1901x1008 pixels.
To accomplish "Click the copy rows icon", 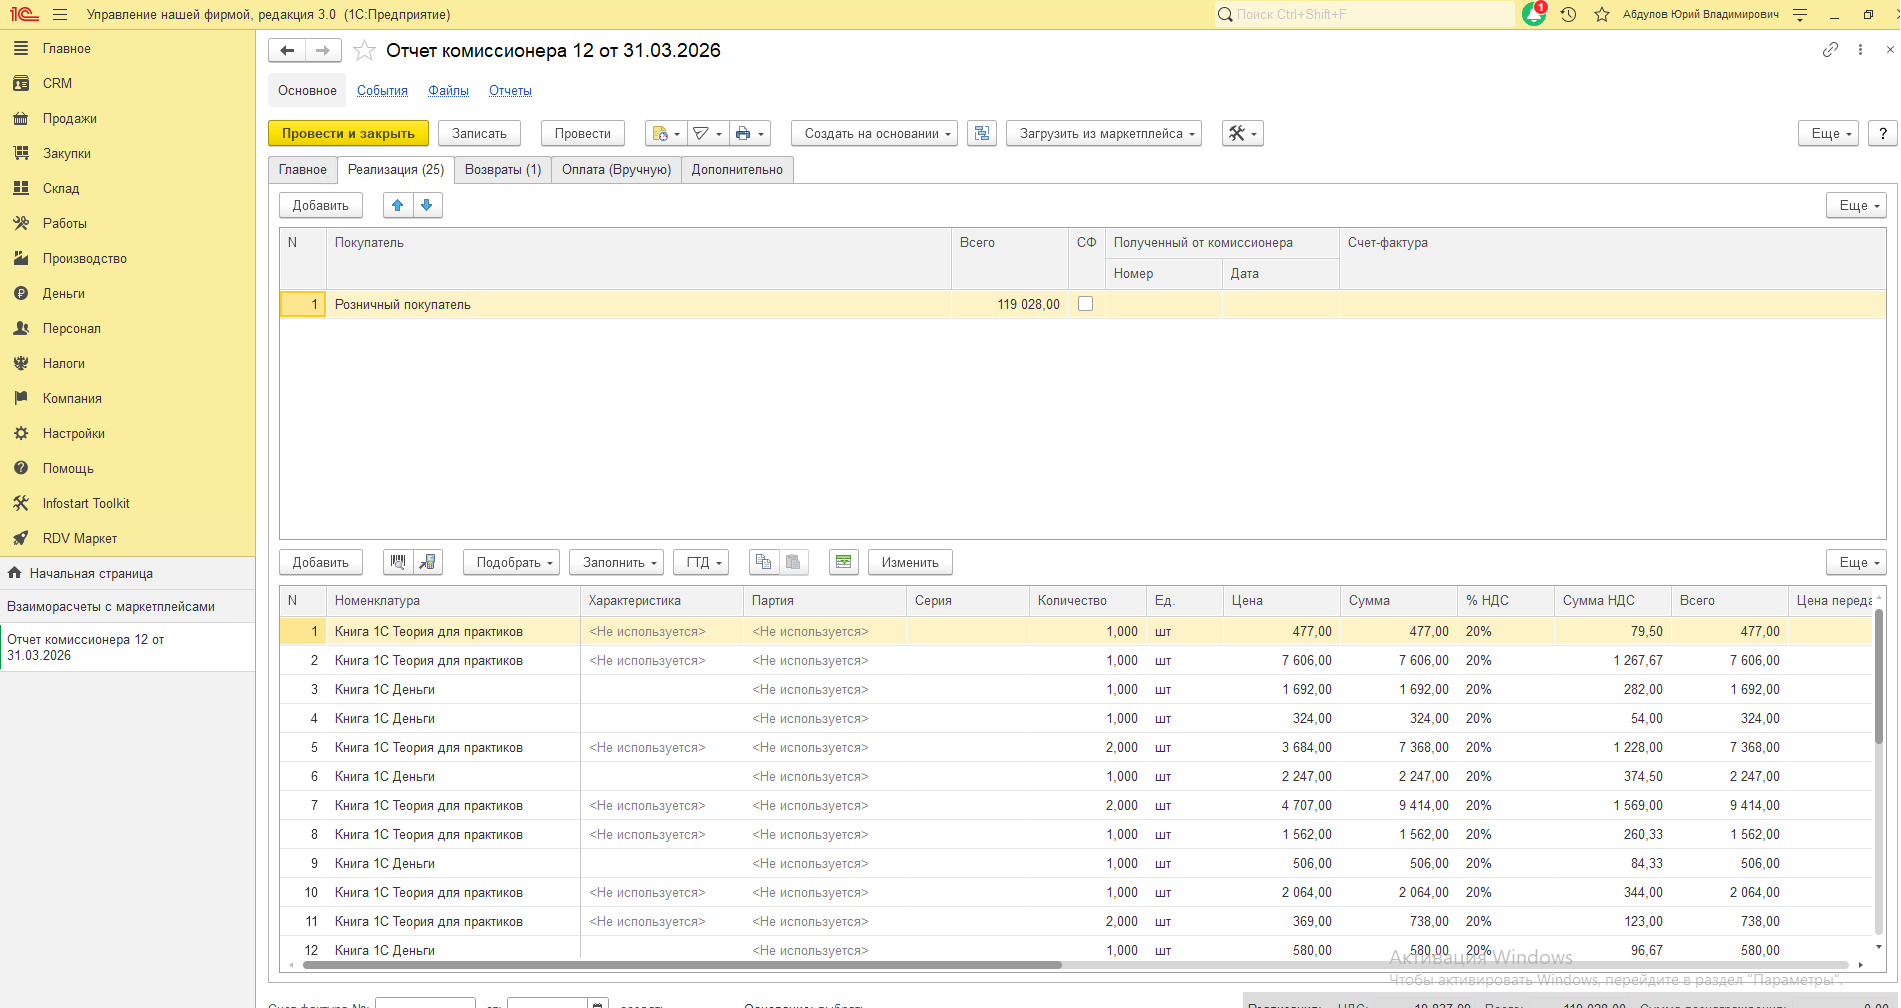I will point(763,562).
